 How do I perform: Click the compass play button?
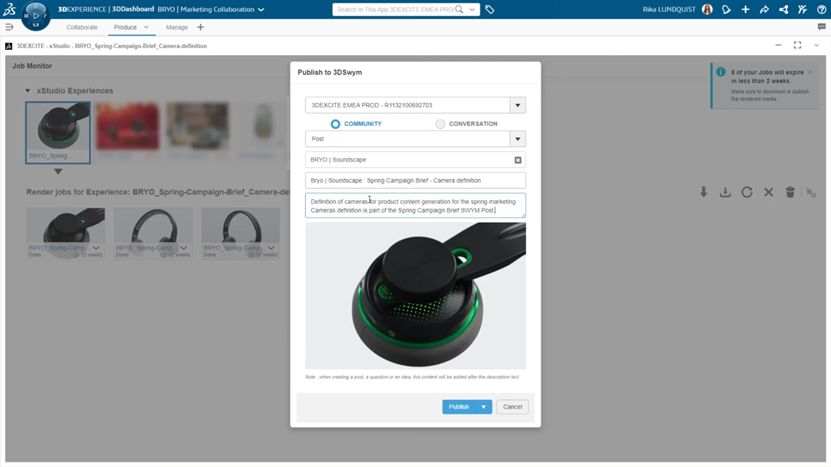tap(36, 15)
